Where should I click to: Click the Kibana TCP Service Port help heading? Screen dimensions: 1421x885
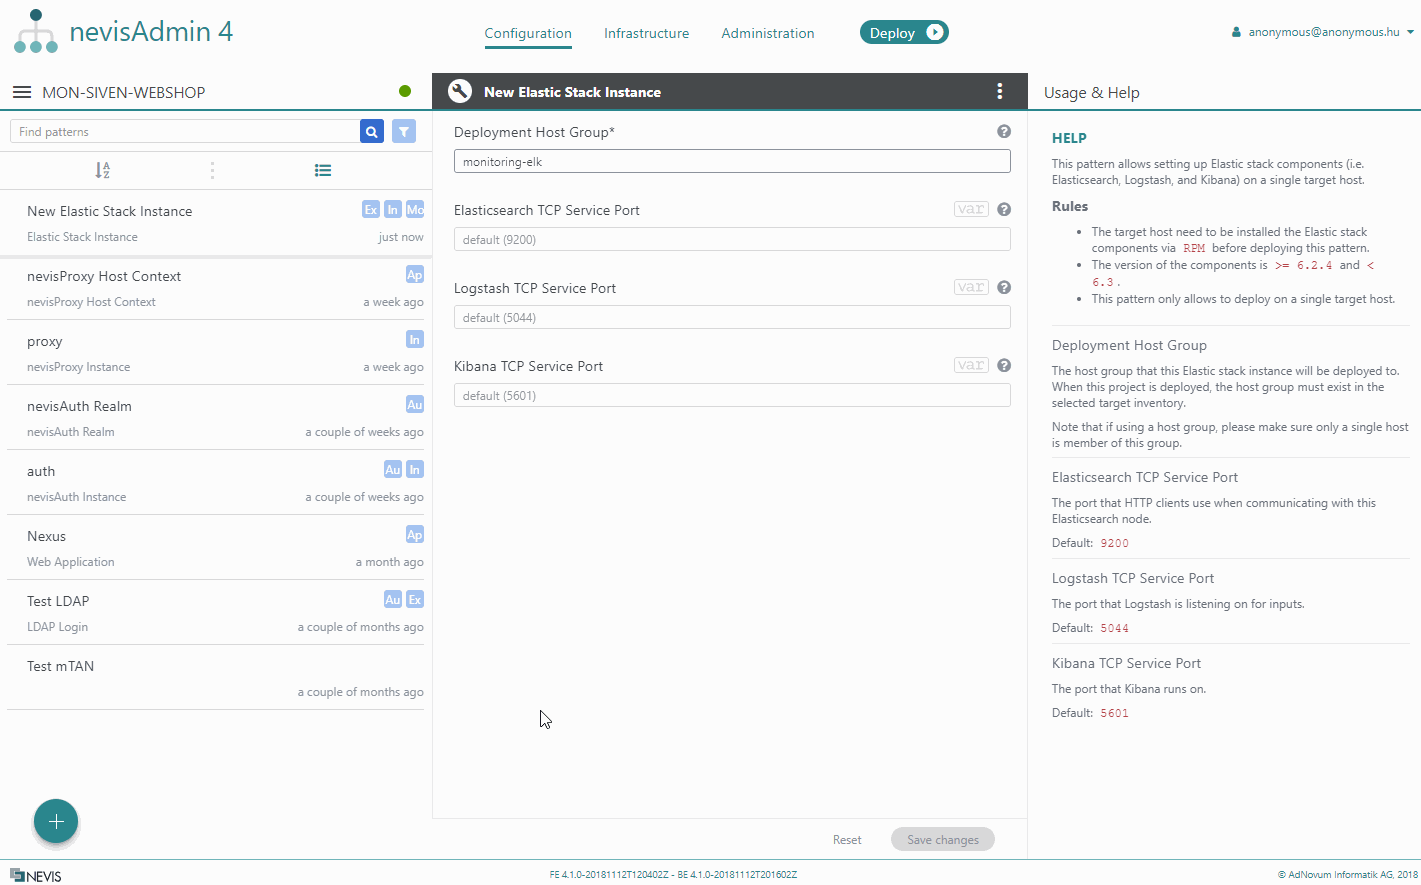coord(1126,663)
